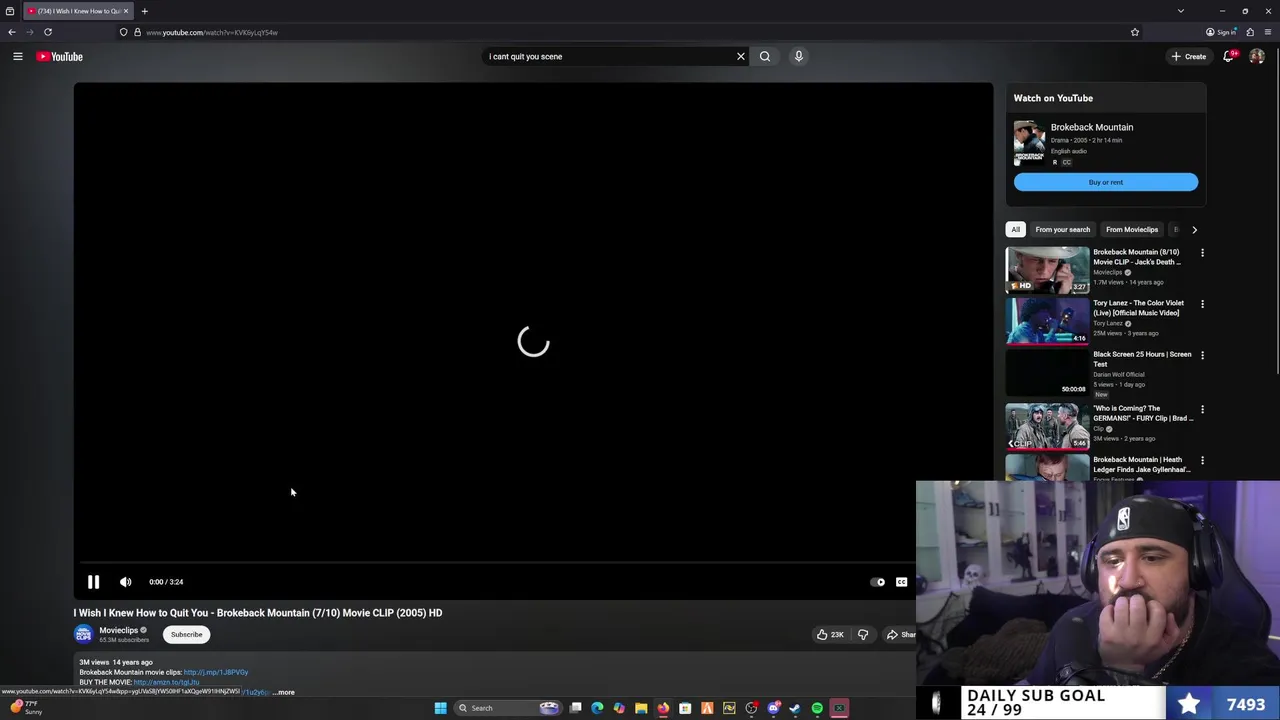Open Tory Lanez Color Violet thumbnail
The width and height of the screenshot is (1280, 720).
1047,321
